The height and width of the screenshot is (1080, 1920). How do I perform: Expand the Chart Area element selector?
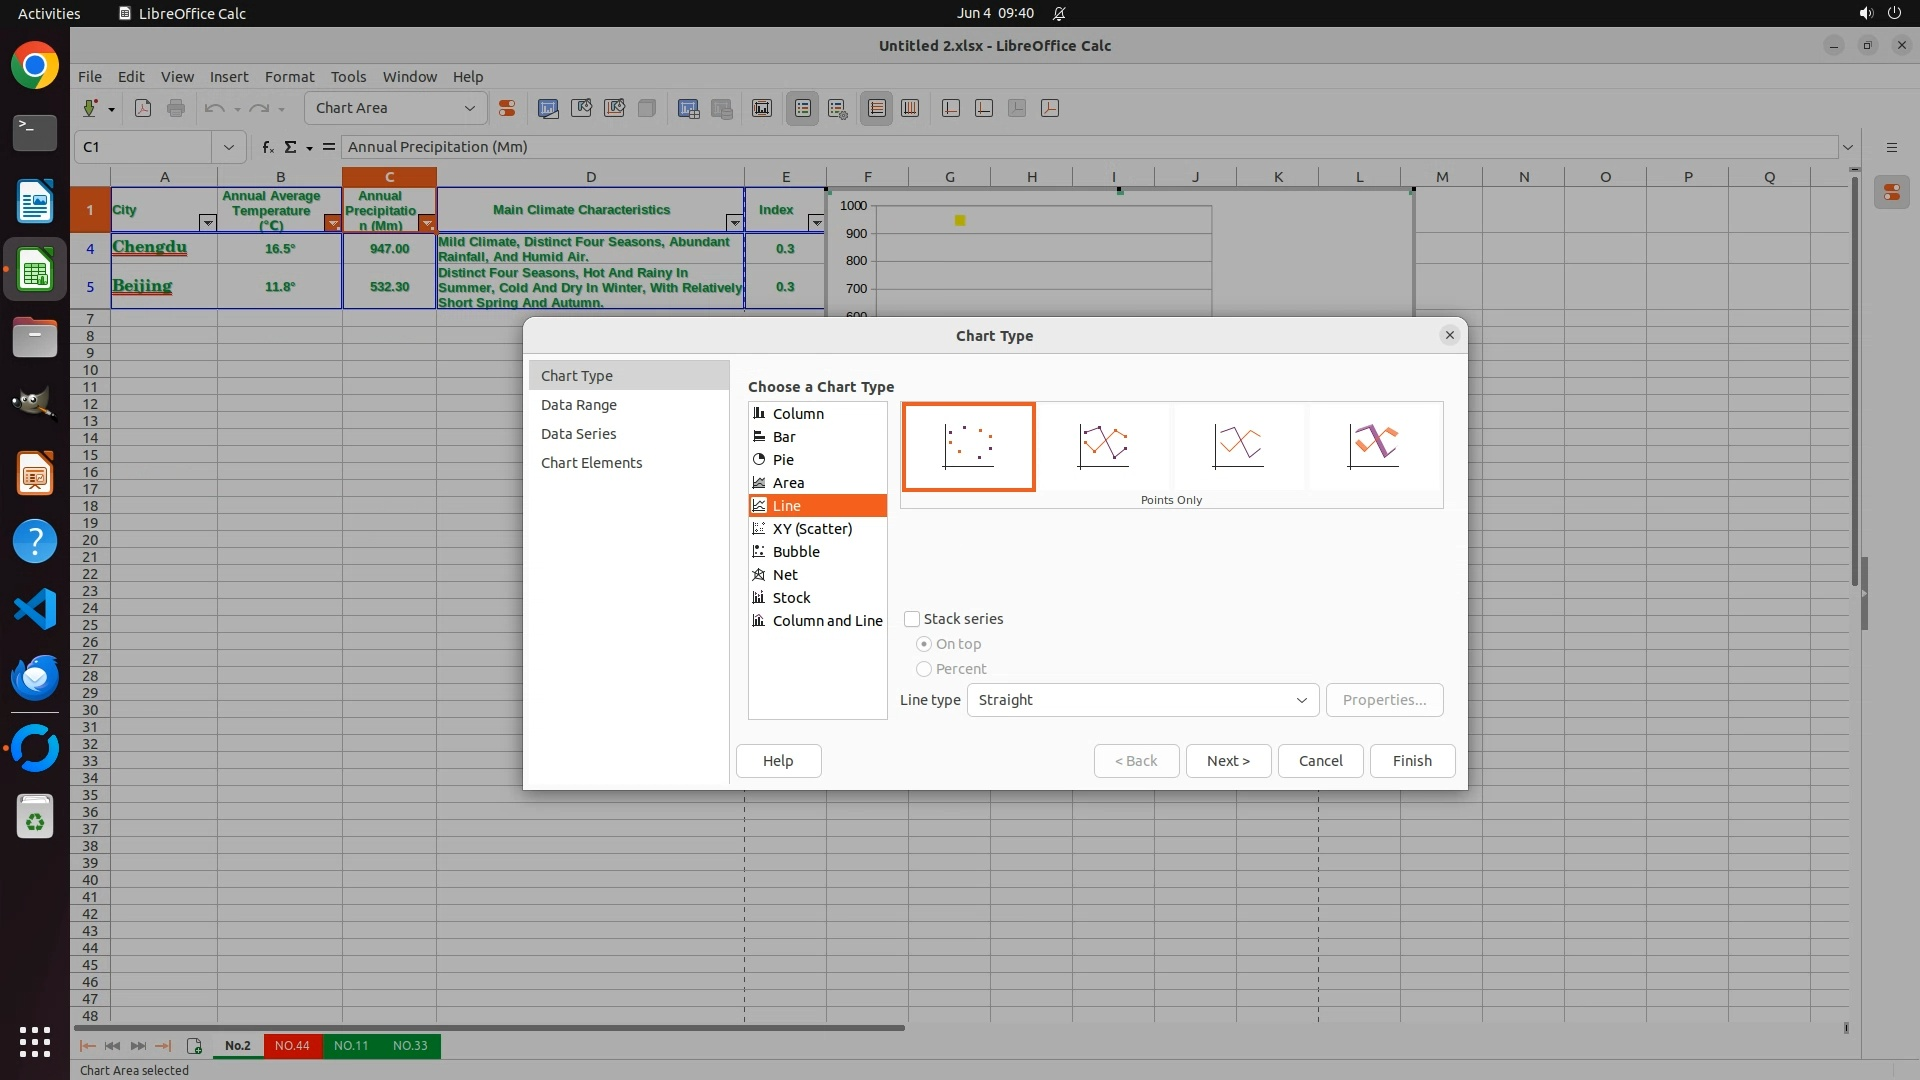[469, 108]
